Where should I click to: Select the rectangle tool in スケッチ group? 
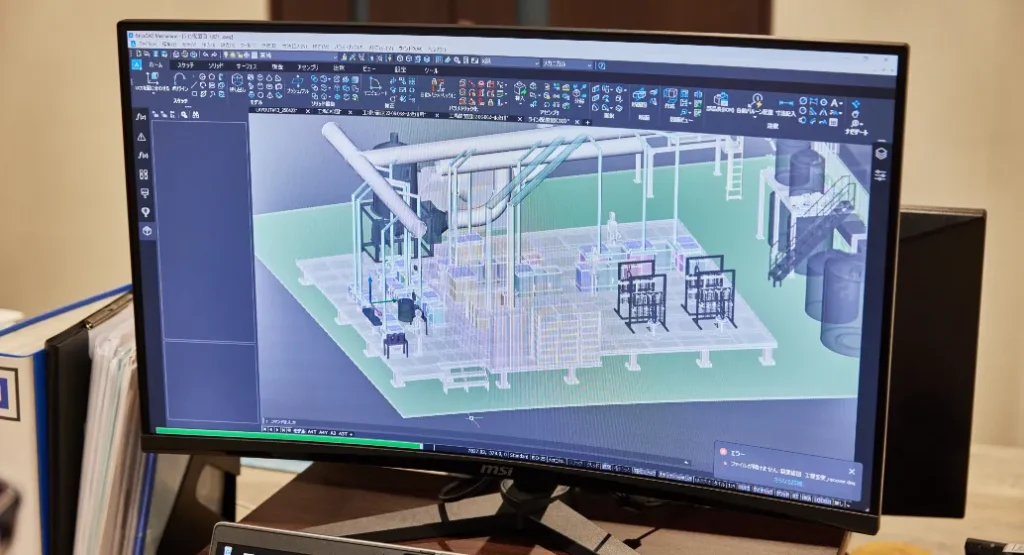pyautogui.click(x=194, y=93)
